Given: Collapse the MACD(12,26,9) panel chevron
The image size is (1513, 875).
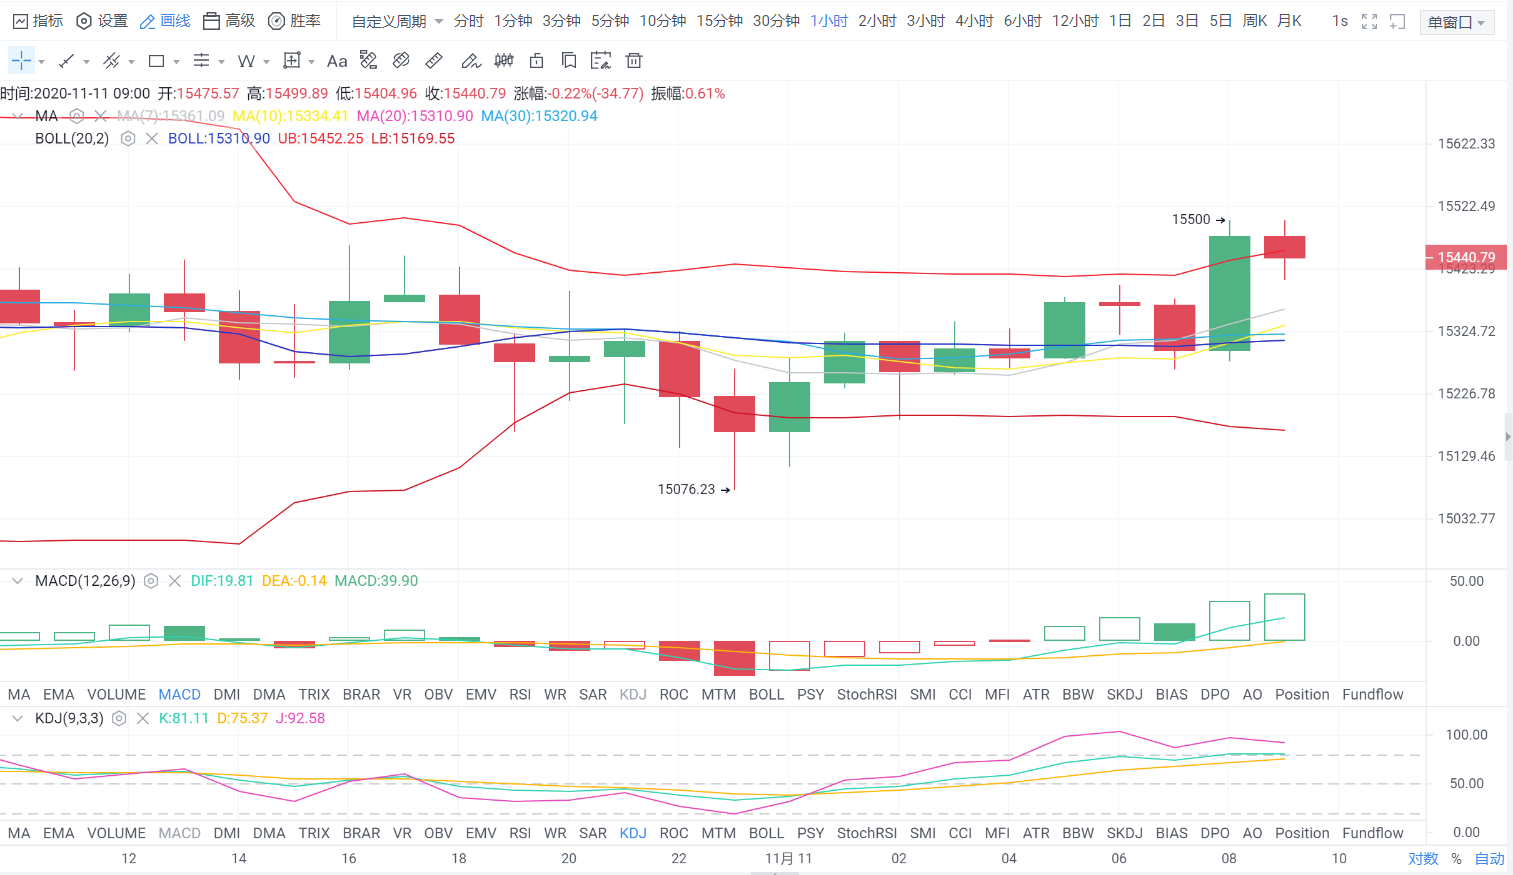Looking at the screenshot, I should click(x=17, y=580).
